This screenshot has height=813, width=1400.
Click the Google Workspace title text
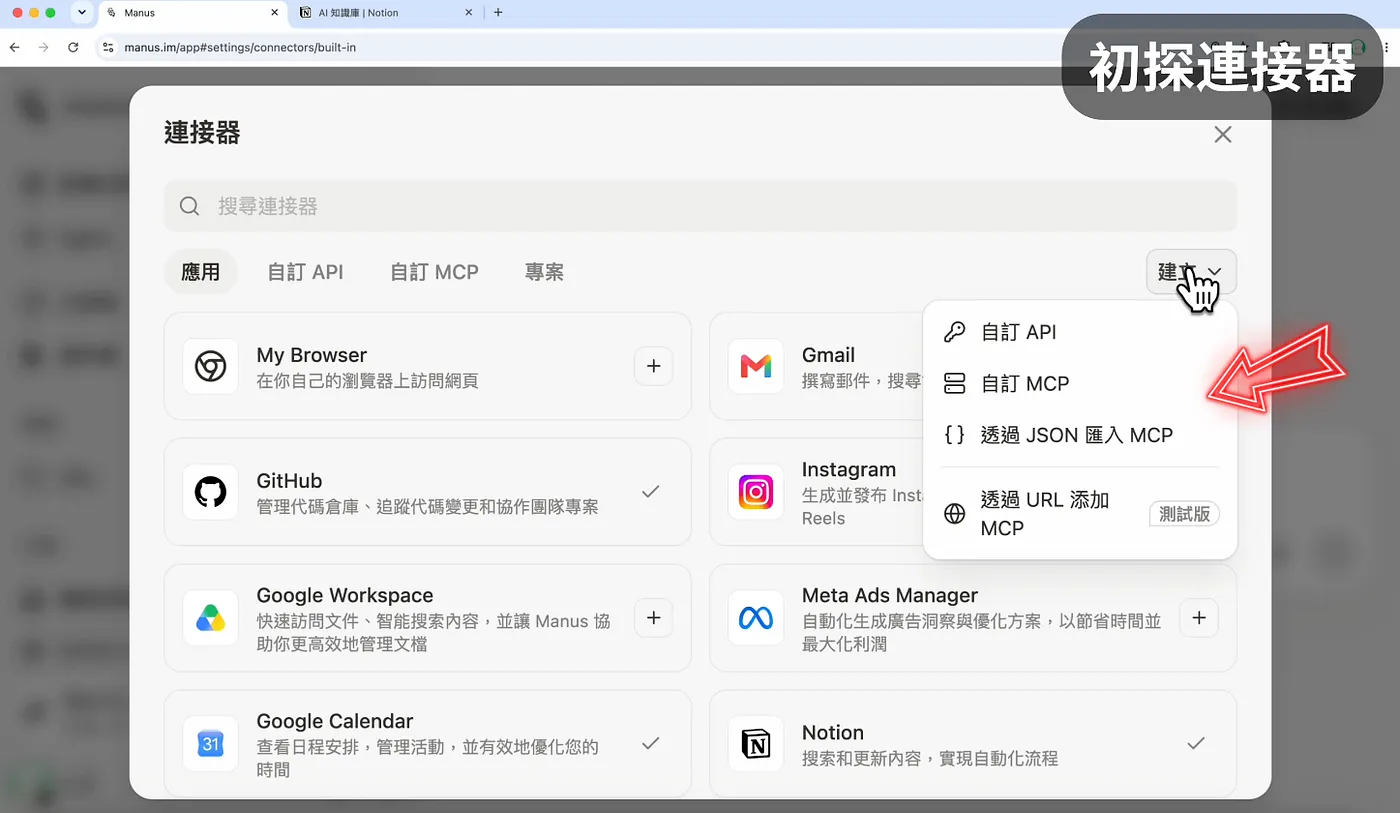pyautogui.click(x=345, y=595)
